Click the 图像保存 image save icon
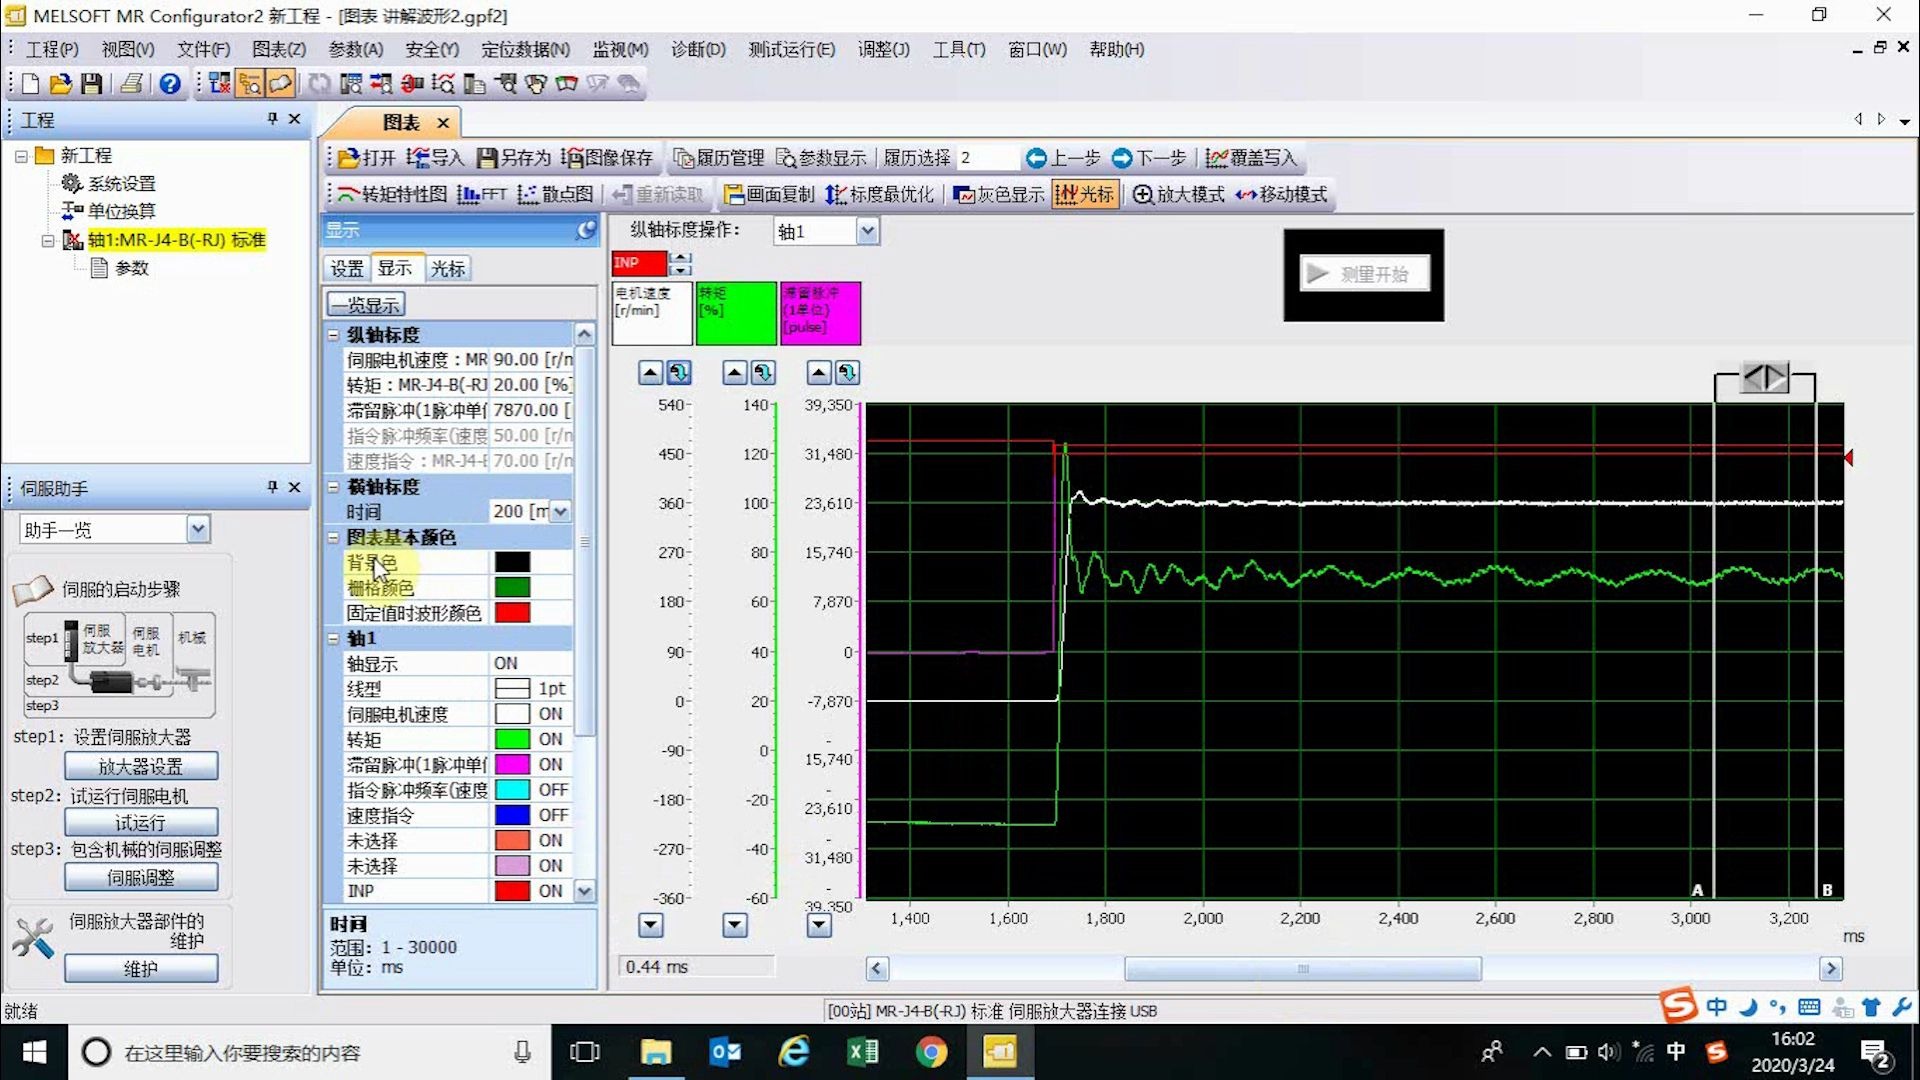This screenshot has height=1080, width=1920. (x=606, y=158)
